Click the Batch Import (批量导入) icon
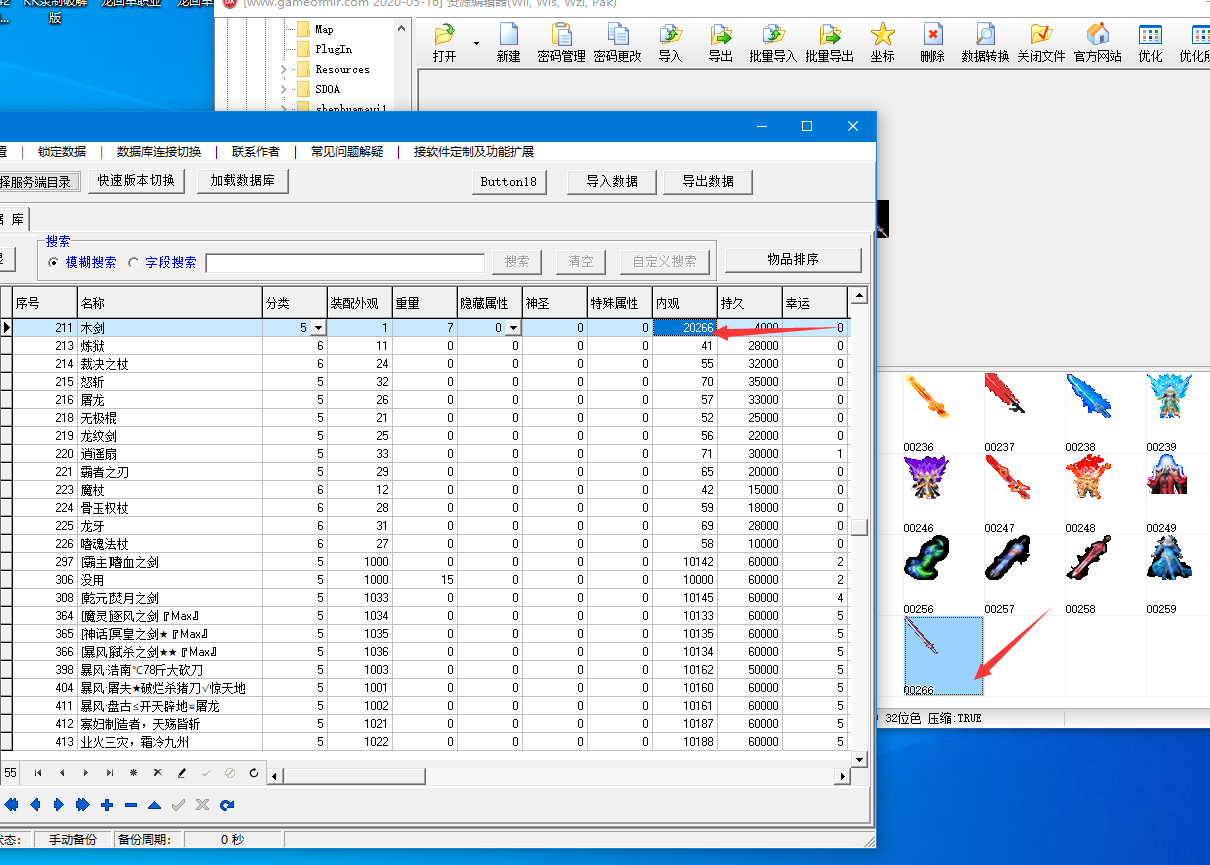The width and height of the screenshot is (1210, 865). point(773,44)
